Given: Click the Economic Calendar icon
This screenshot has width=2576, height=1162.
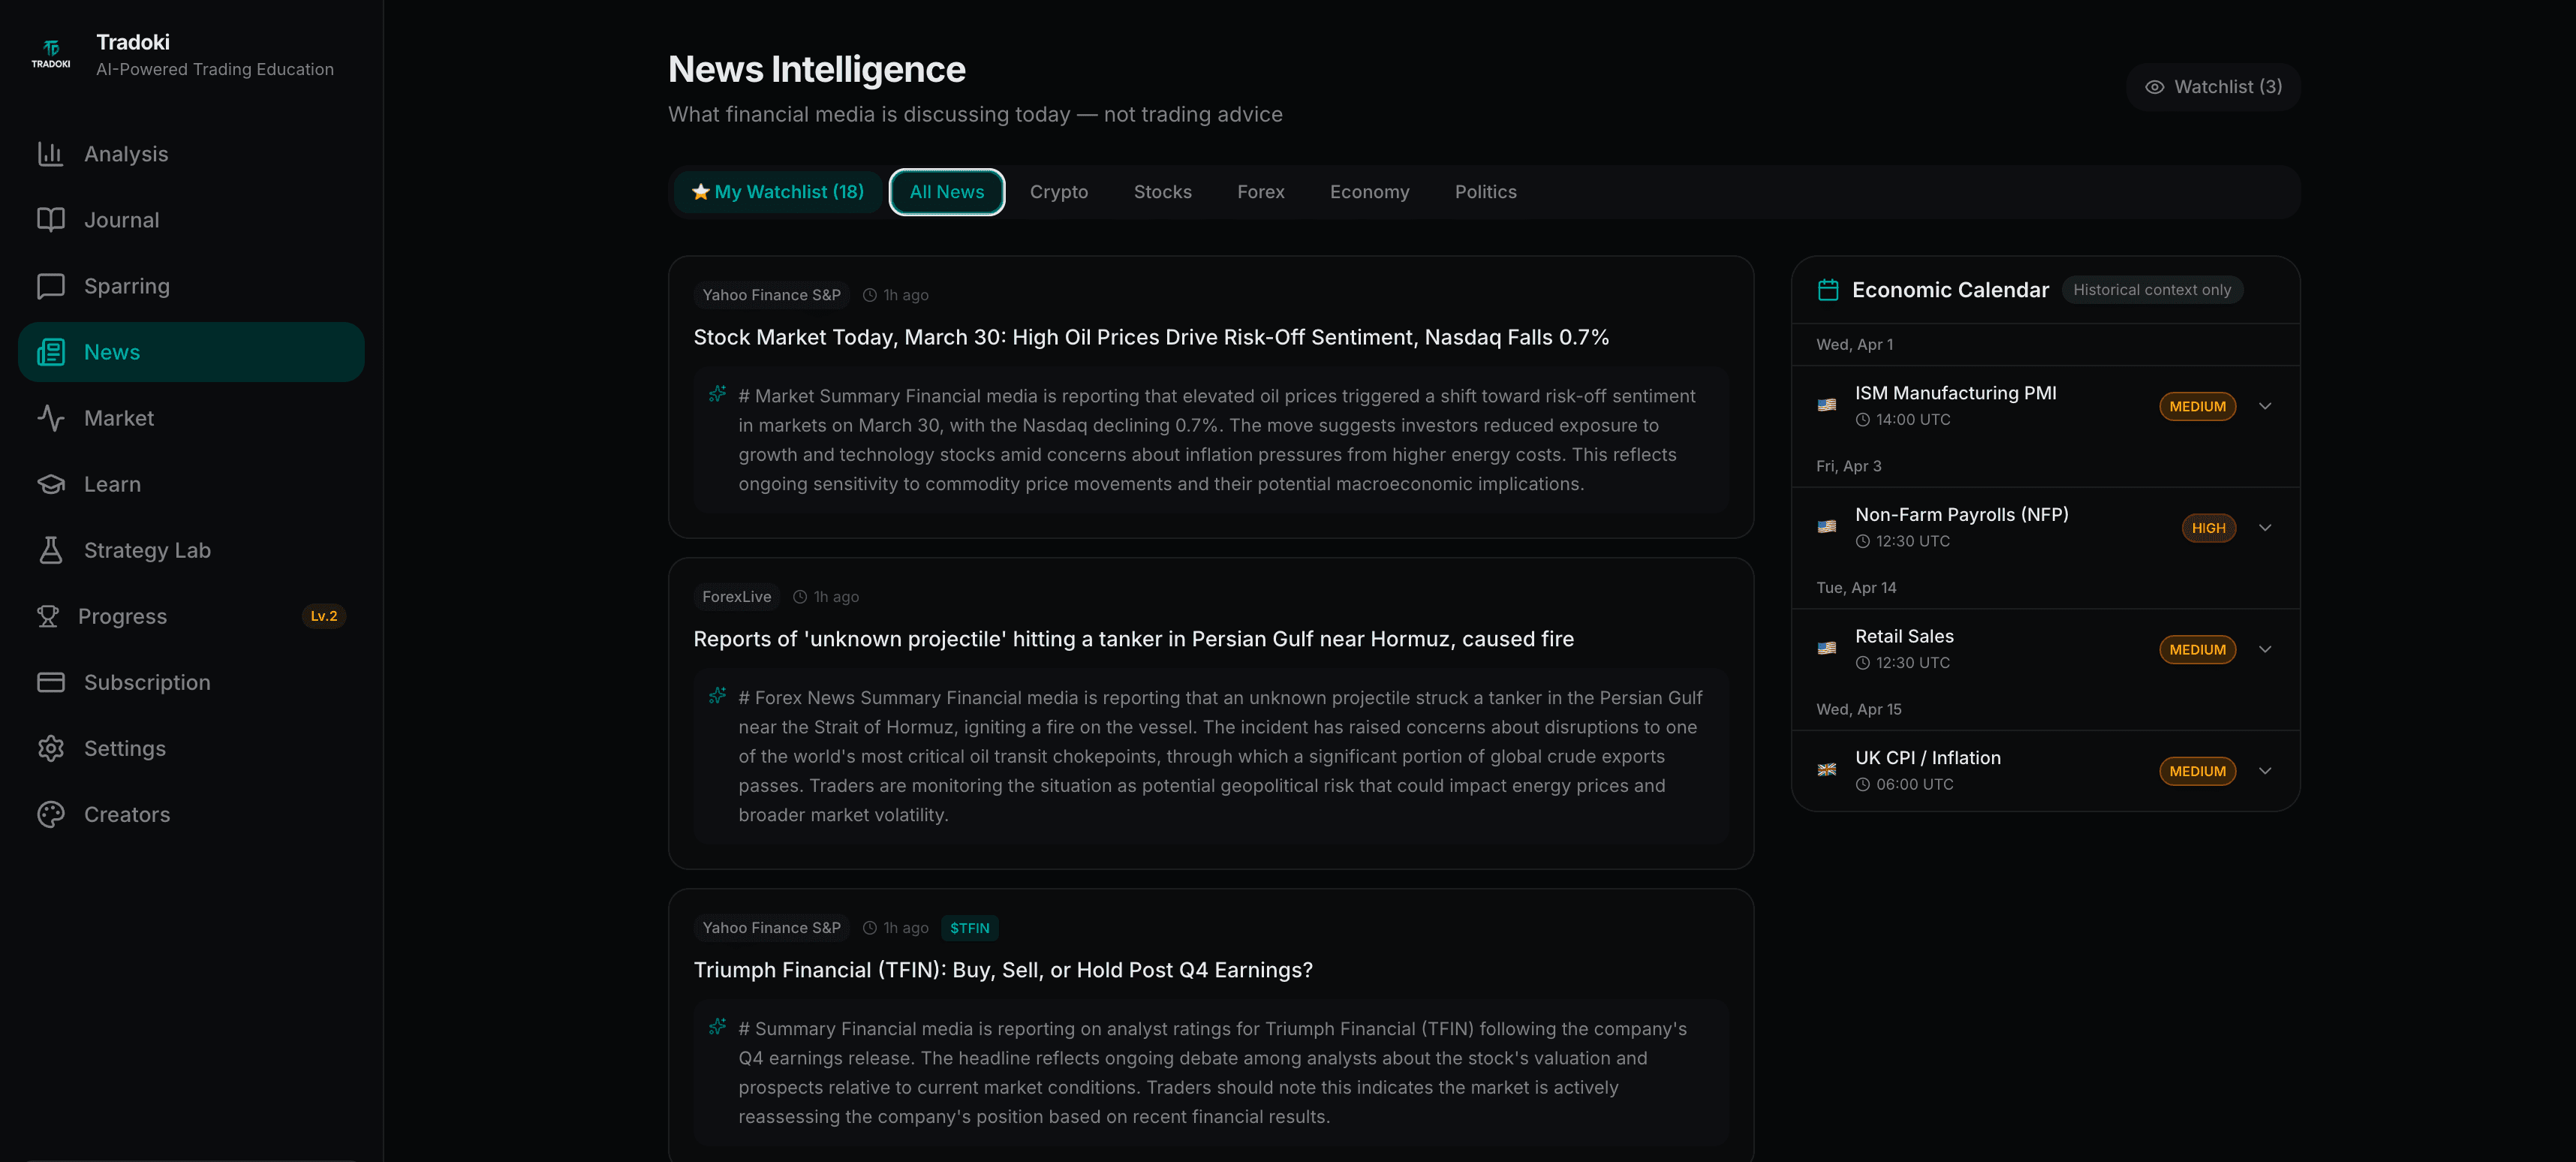Looking at the screenshot, I should [x=1828, y=290].
